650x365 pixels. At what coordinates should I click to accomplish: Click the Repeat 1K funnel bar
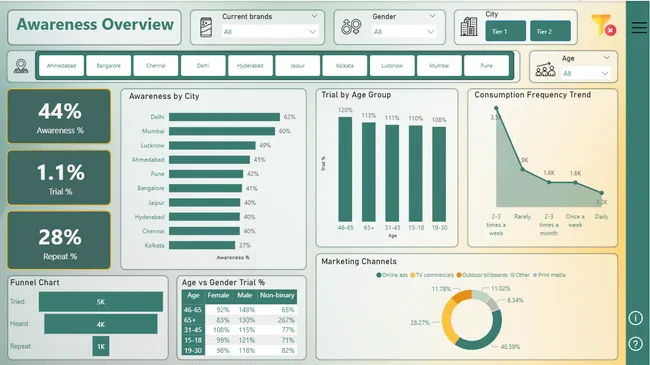[101, 346]
